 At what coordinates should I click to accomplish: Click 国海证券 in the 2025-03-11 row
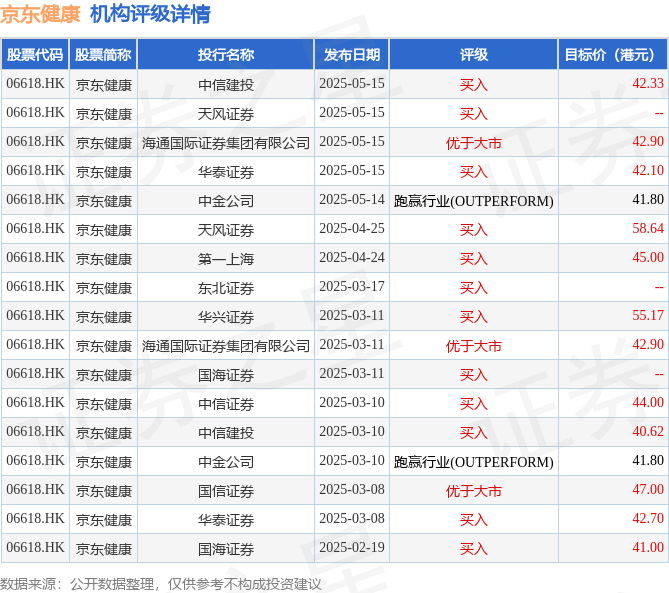[226, 375]
